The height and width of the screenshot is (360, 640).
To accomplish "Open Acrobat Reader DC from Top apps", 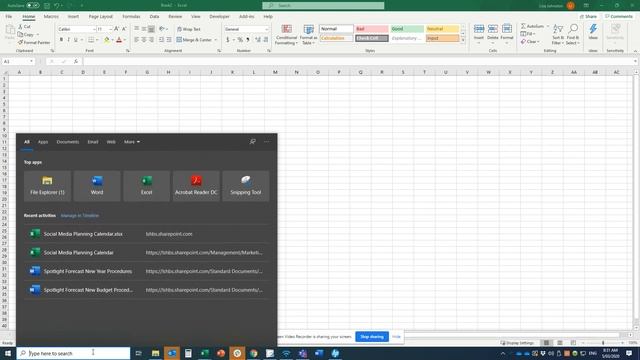I will coord(196,186).
